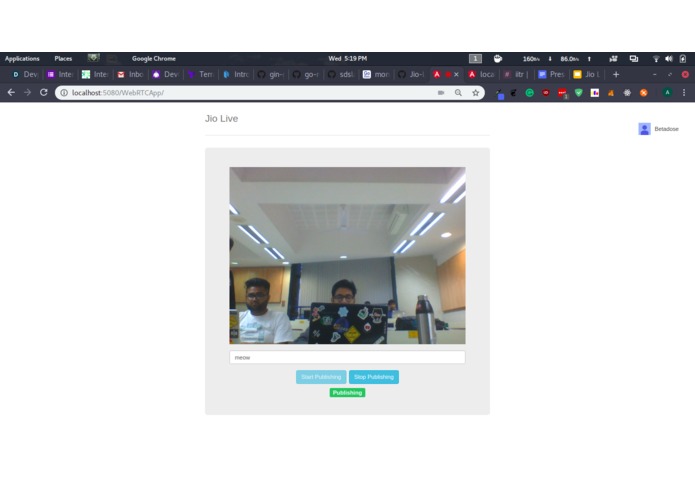Switch to the go-r GitHub tab

click(x=306, y=74)
